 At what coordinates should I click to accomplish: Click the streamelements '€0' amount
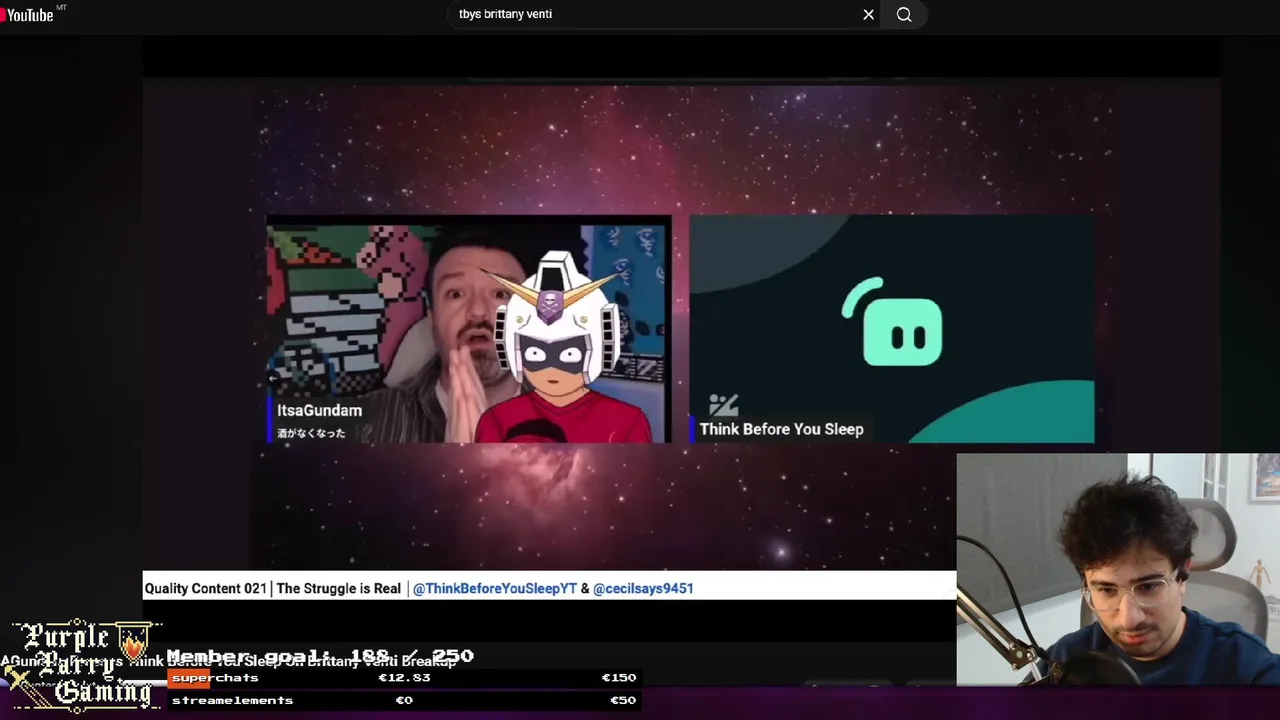click(x=404, y=700)
